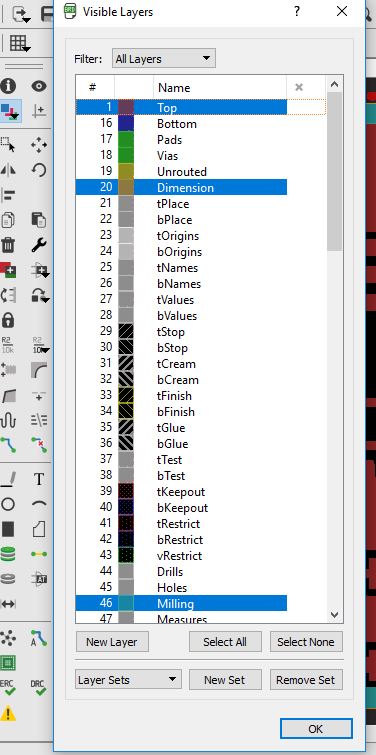Open the Filter All Layers dropdown

pos(164,59)
